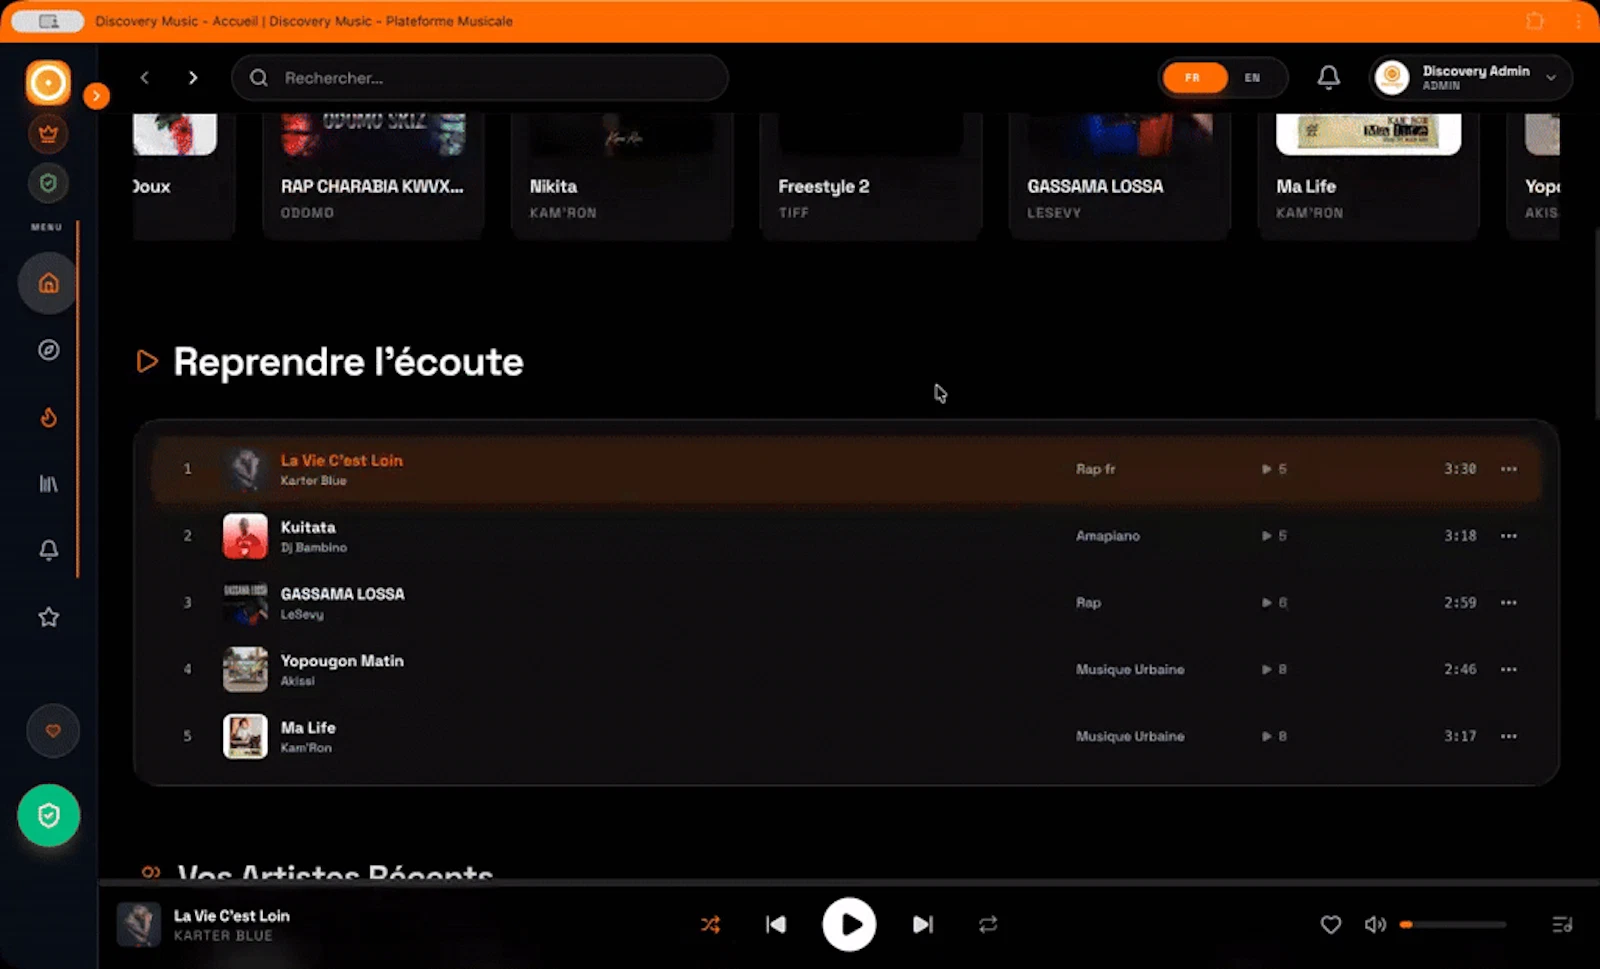Screen dimensions: 1600x969
Task: Skip to previous track
Action: coord(776,925)
